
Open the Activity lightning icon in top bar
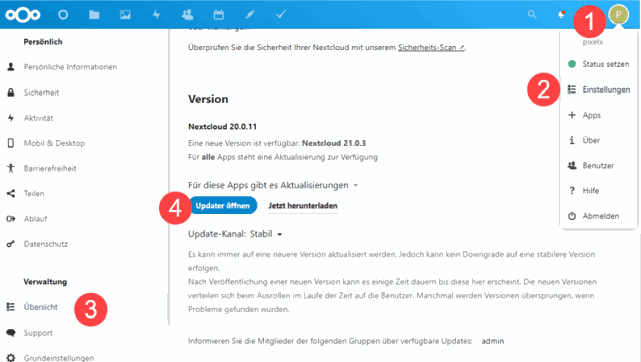tap(156, 15)
